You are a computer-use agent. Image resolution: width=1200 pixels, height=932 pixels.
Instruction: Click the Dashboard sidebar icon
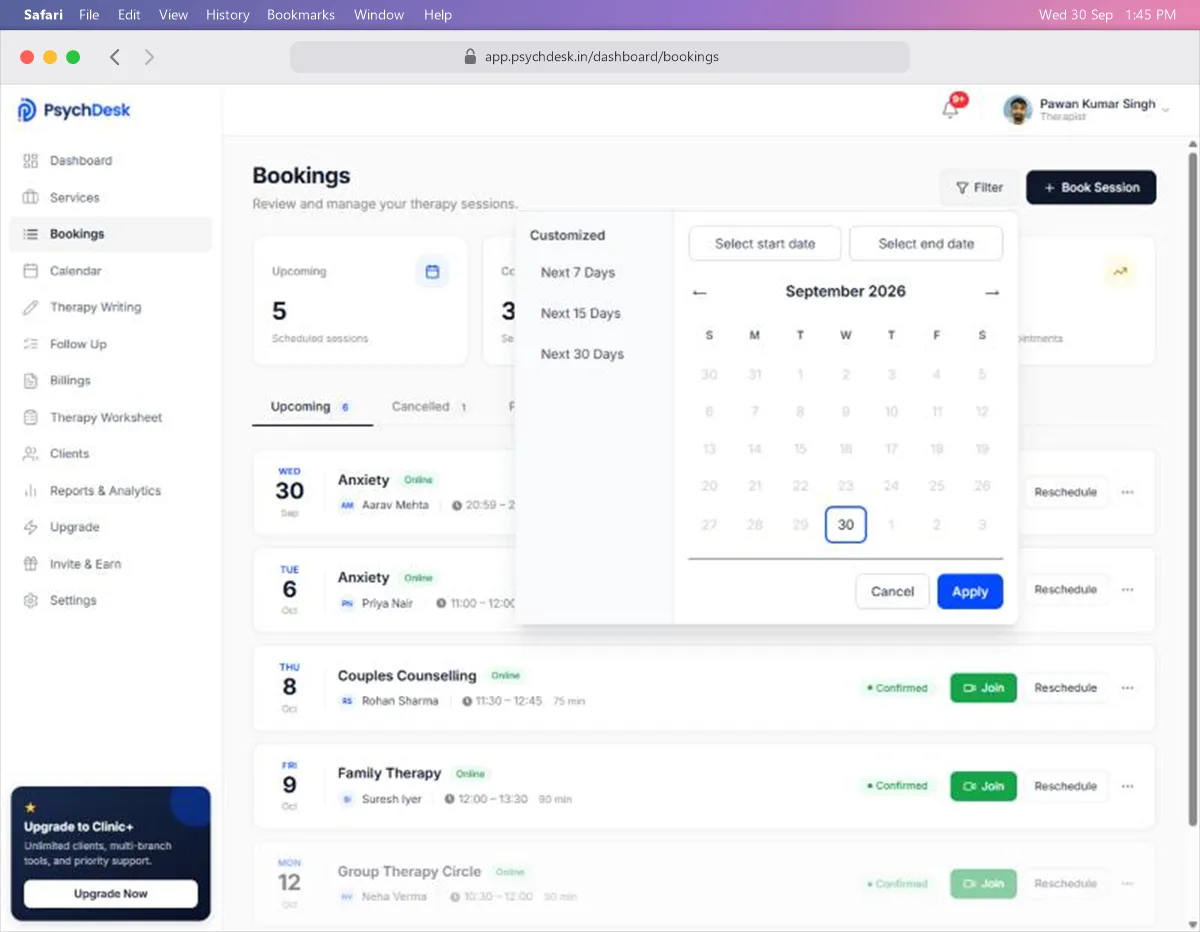click(30, 161)
